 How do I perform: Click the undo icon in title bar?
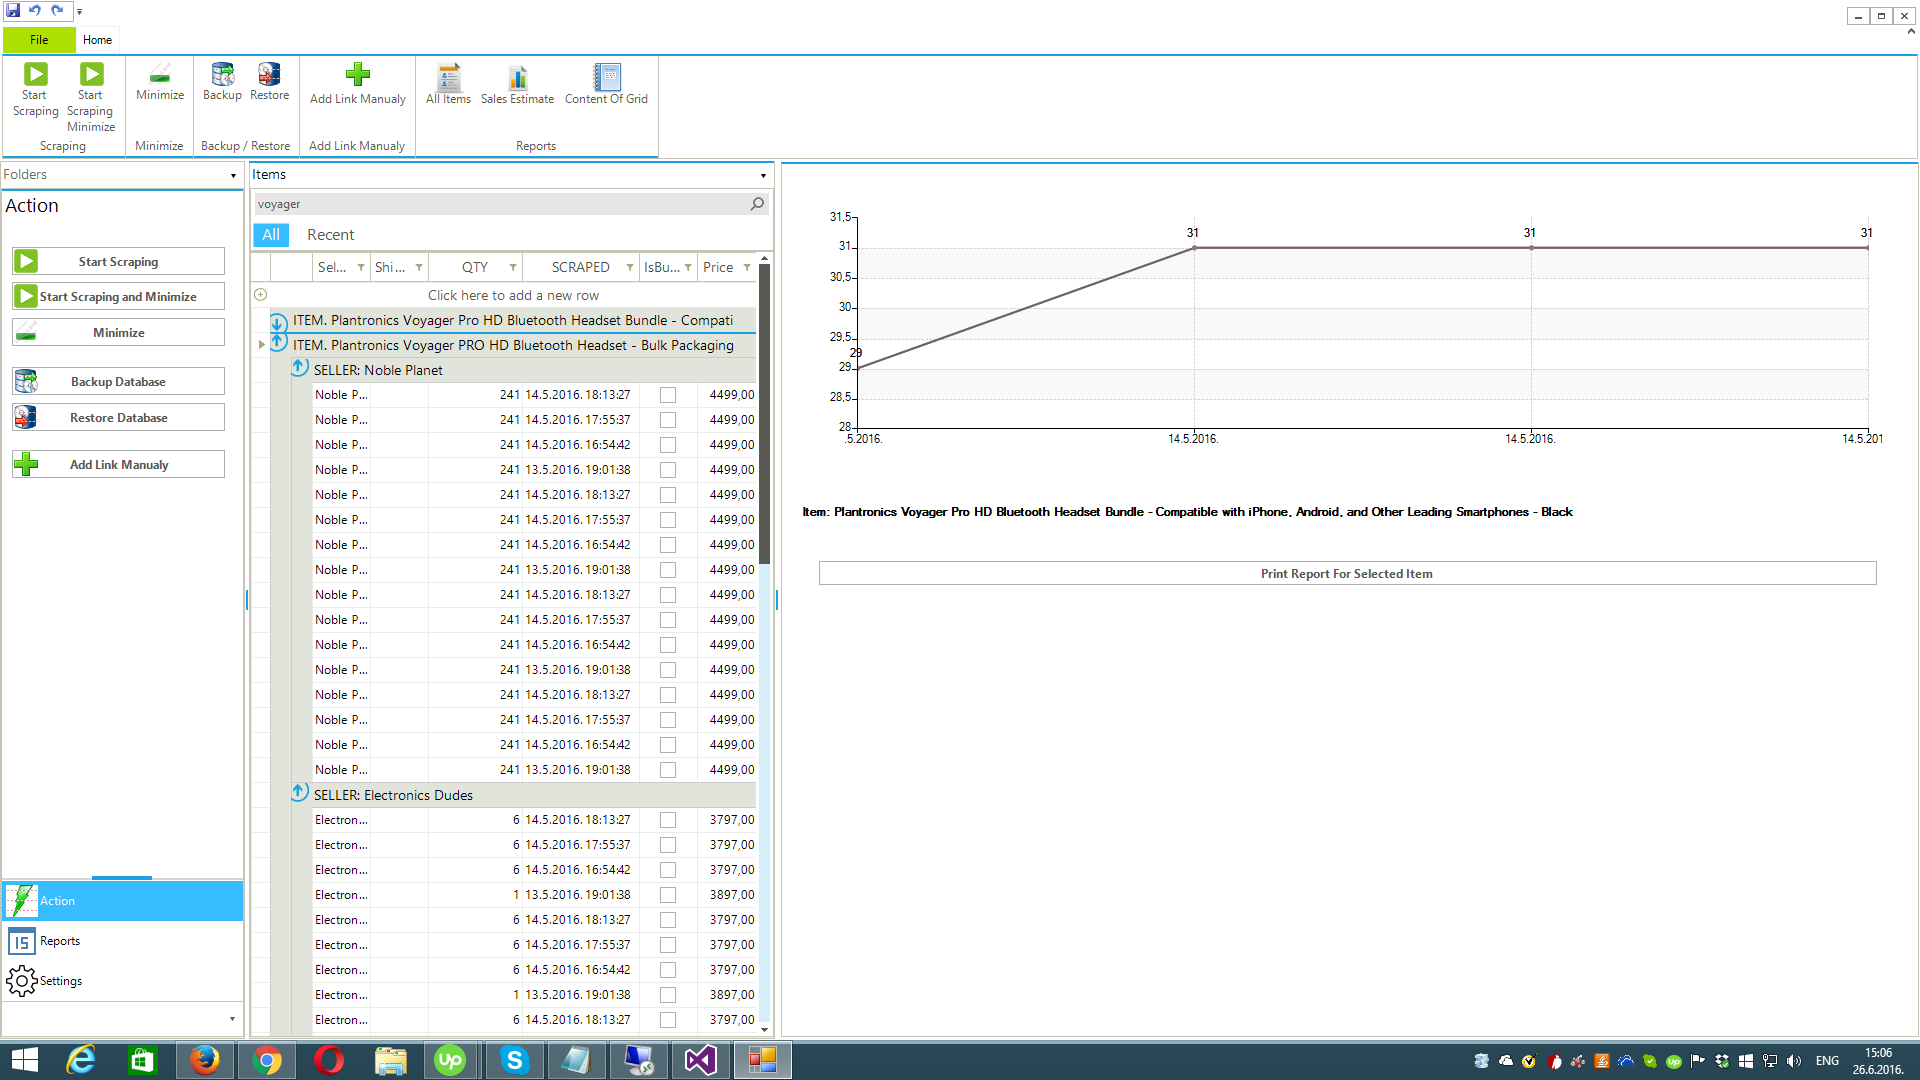[35, 11]
